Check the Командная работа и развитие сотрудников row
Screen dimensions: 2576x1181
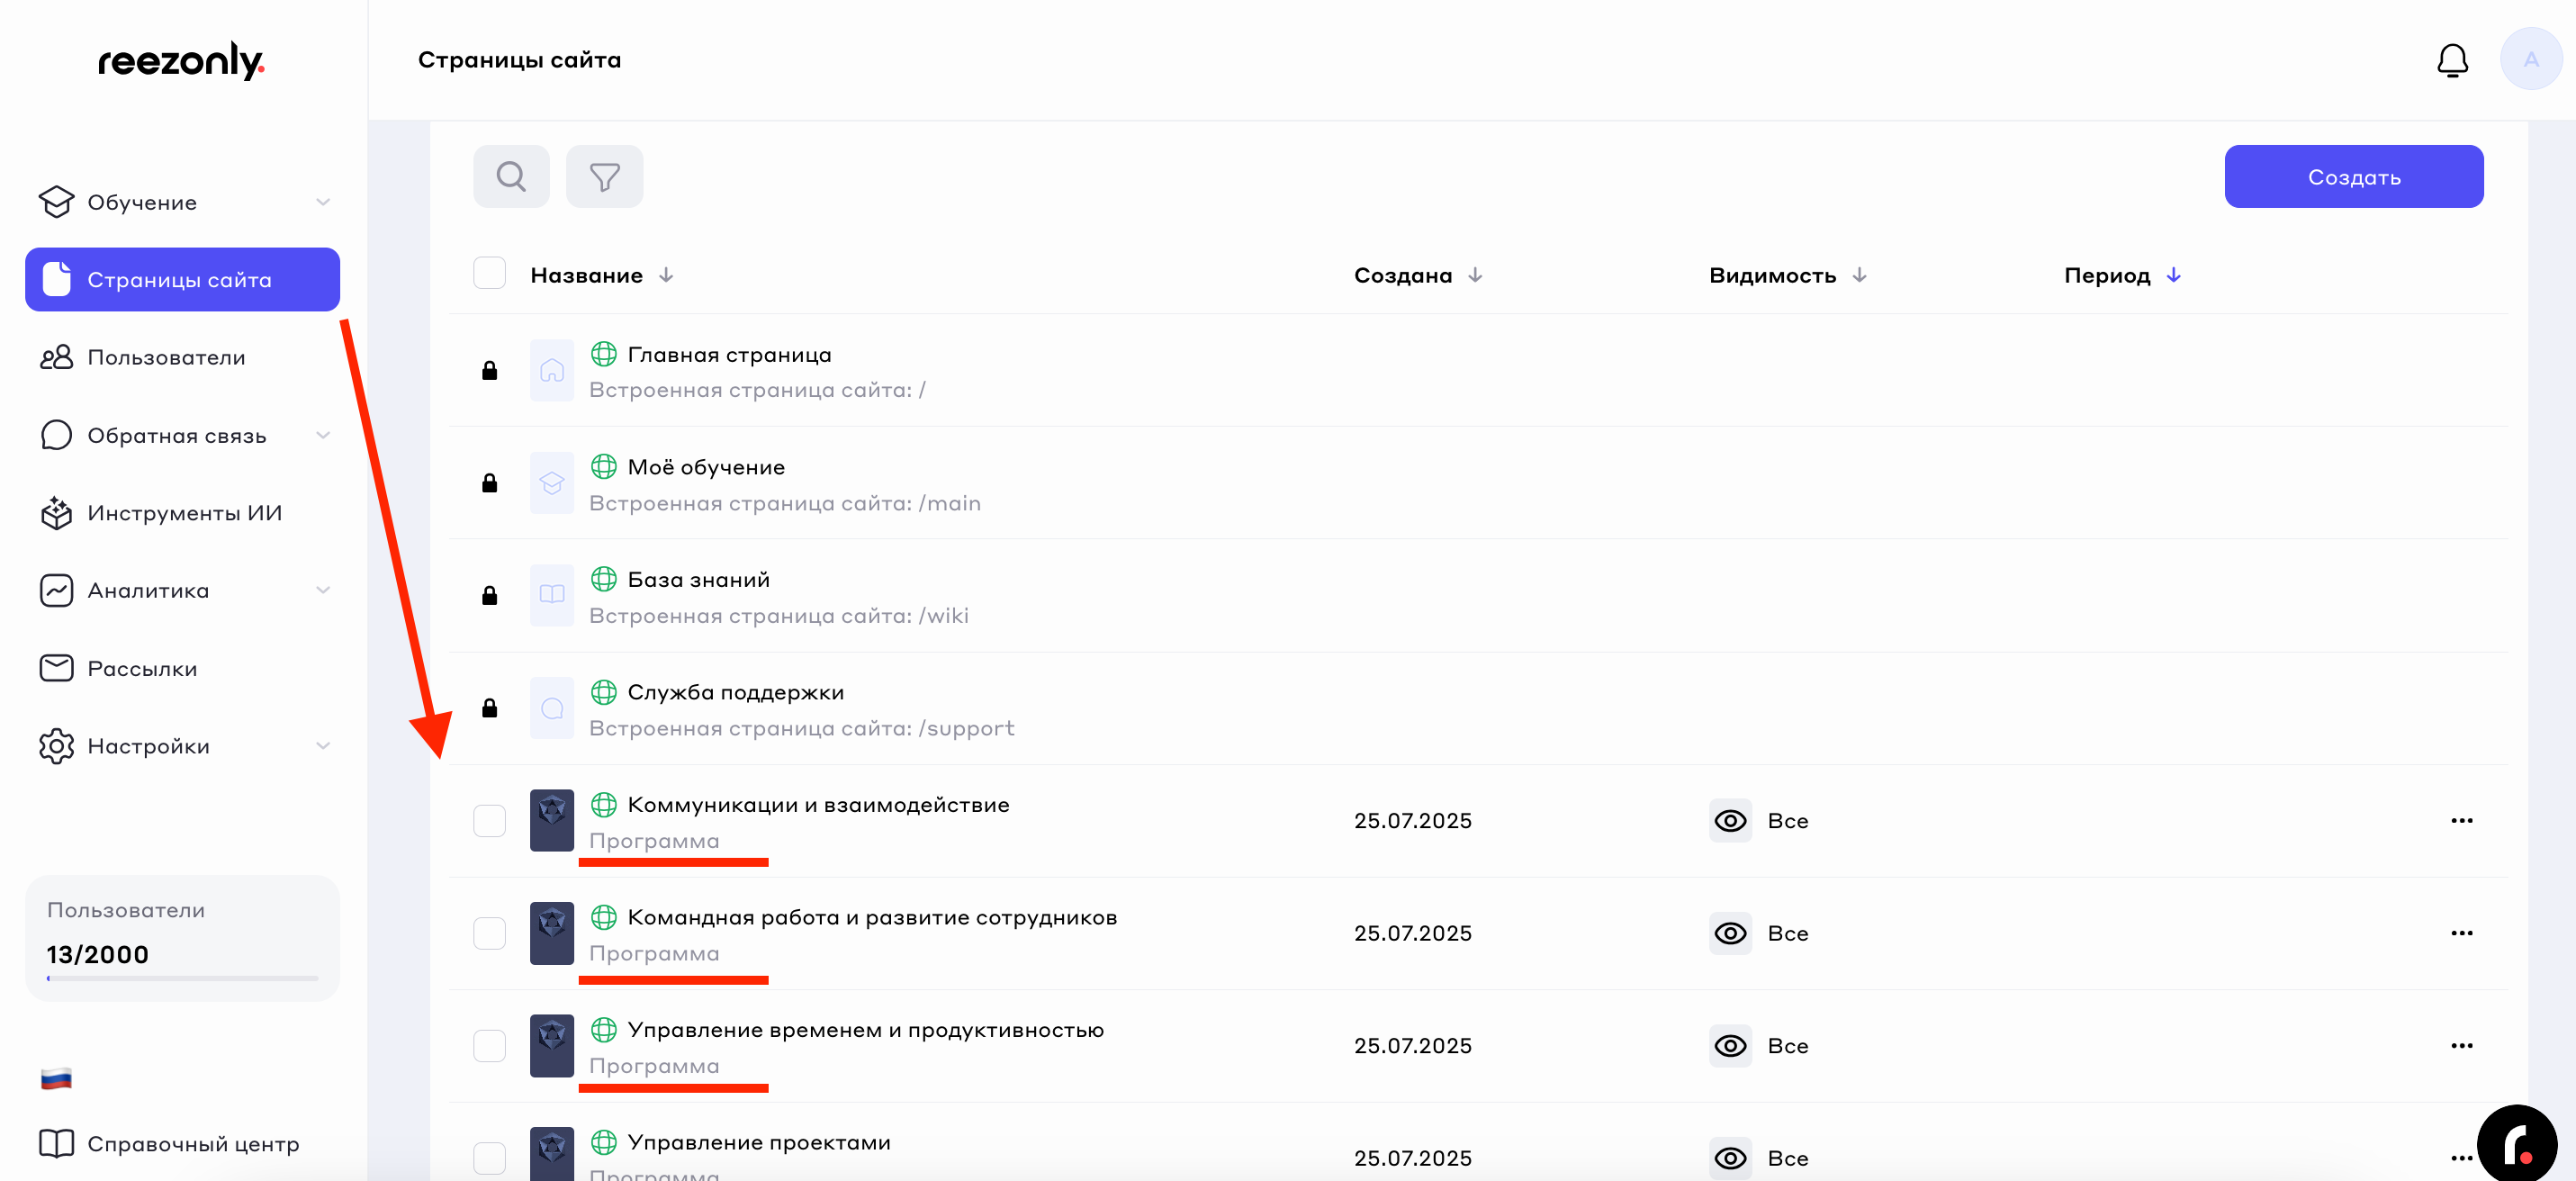pyautogui.click(x=489, y=933)
